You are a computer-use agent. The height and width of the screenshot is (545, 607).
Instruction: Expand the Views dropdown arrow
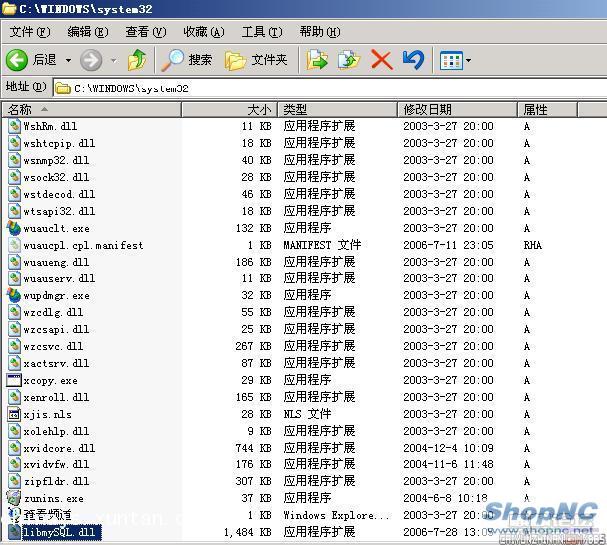(x=468, y=60)
